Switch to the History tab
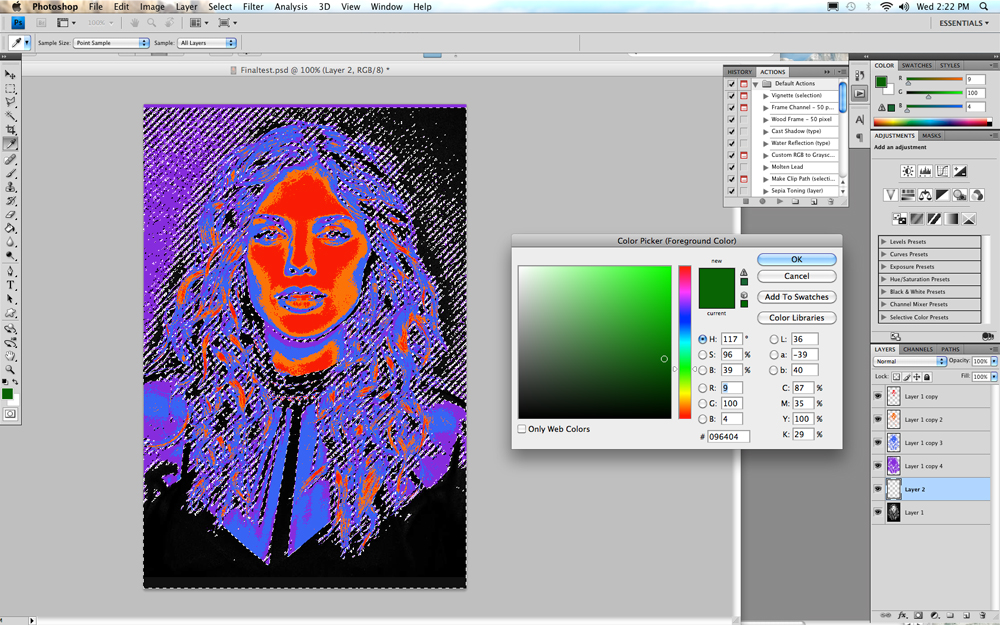1000x625 pixels. pyautogui.click(x=740, y=72)
